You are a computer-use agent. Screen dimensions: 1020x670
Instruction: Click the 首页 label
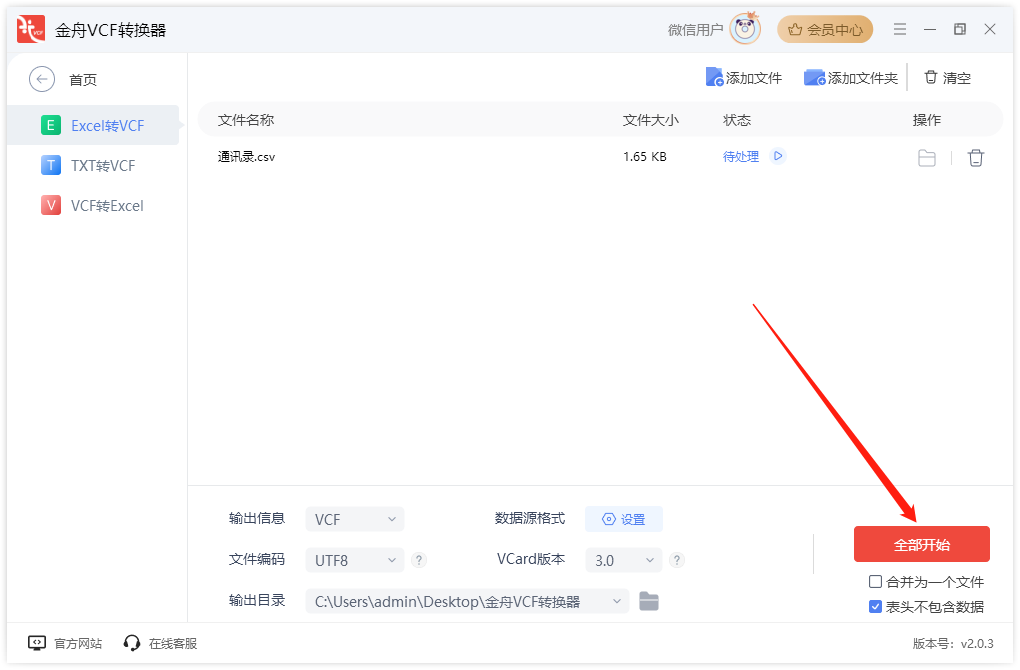click(83, 80)
